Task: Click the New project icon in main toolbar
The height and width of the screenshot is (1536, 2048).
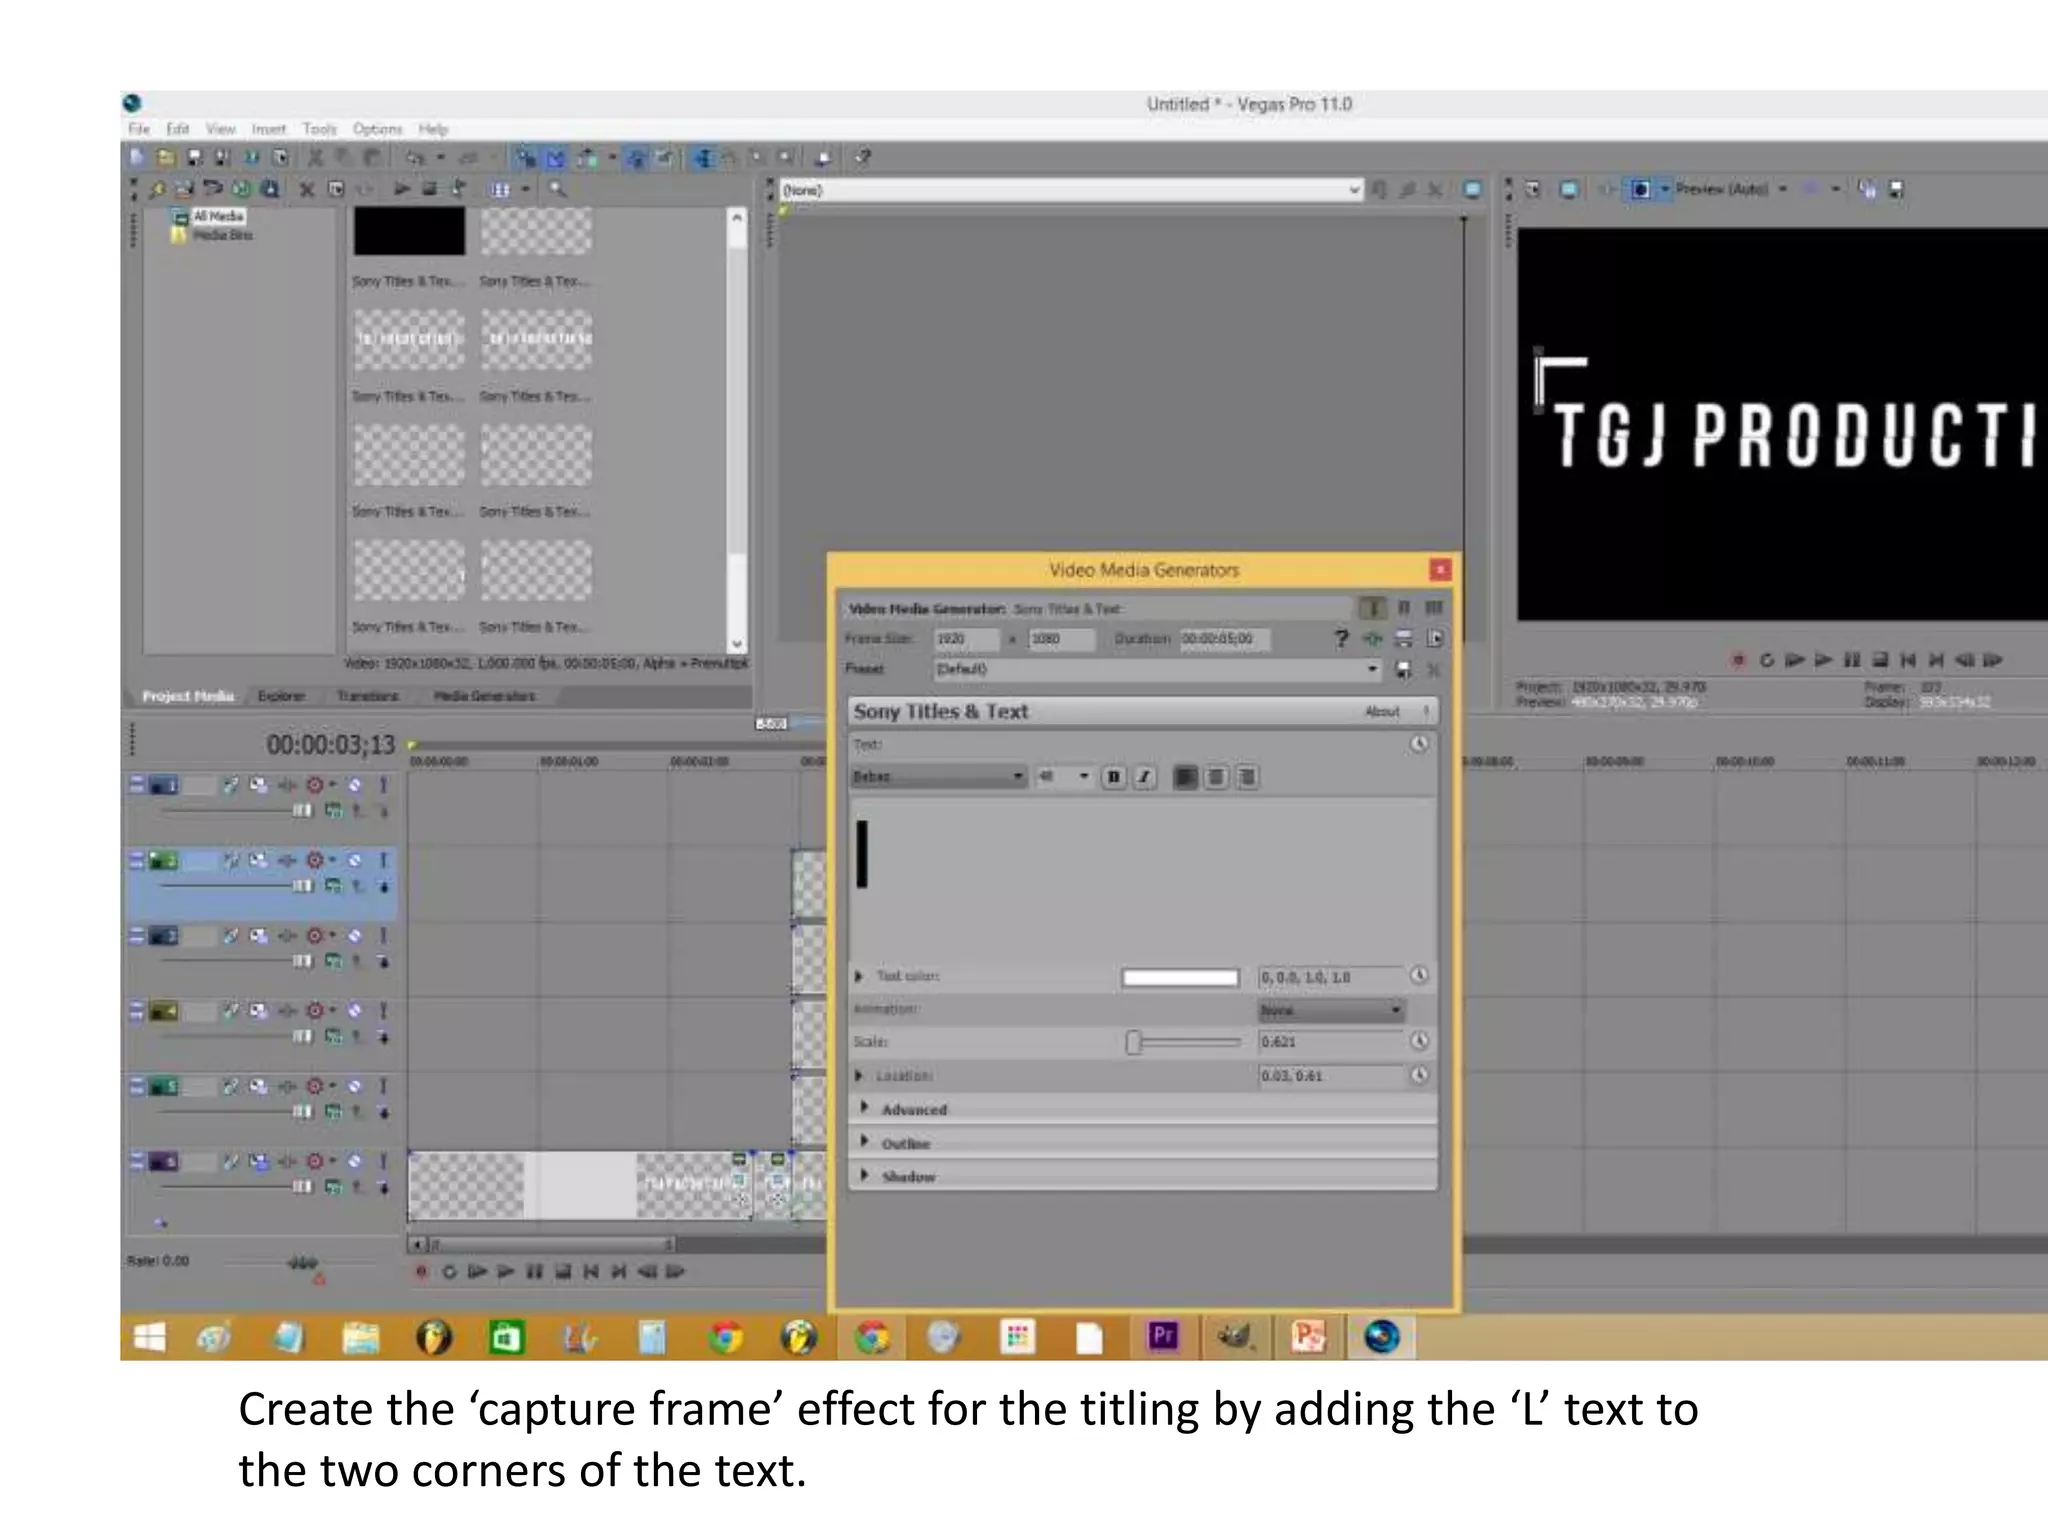Action: pyautogui.click(x=137, y=157)
